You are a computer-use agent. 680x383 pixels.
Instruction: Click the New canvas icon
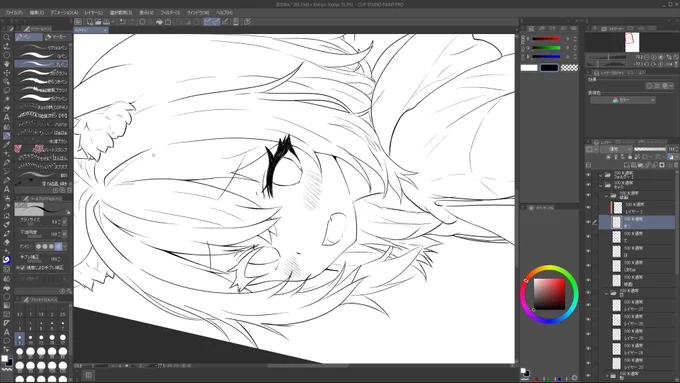(90, 22)
